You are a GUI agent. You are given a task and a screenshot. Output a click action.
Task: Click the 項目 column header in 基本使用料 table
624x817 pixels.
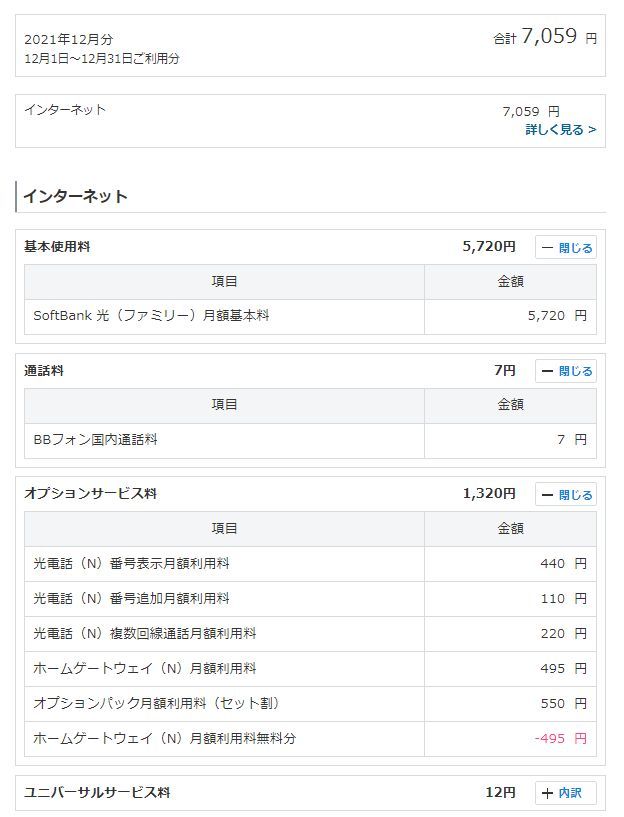(x=224, y=282)
